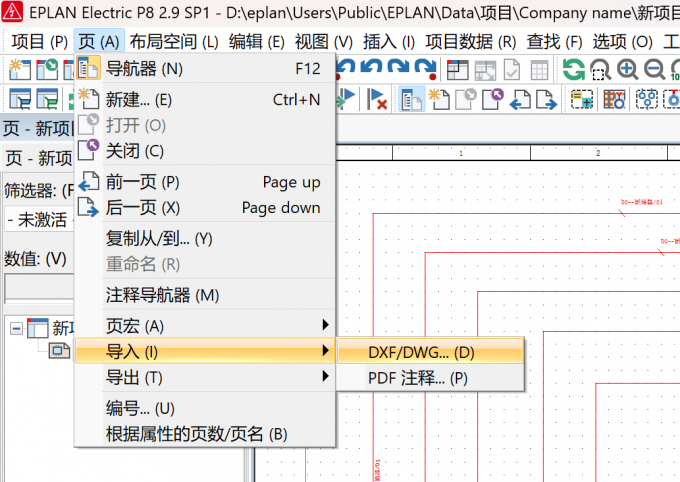Click the zoom in magnifier icon
680x482 pixels.
click(x=628, y=69)
